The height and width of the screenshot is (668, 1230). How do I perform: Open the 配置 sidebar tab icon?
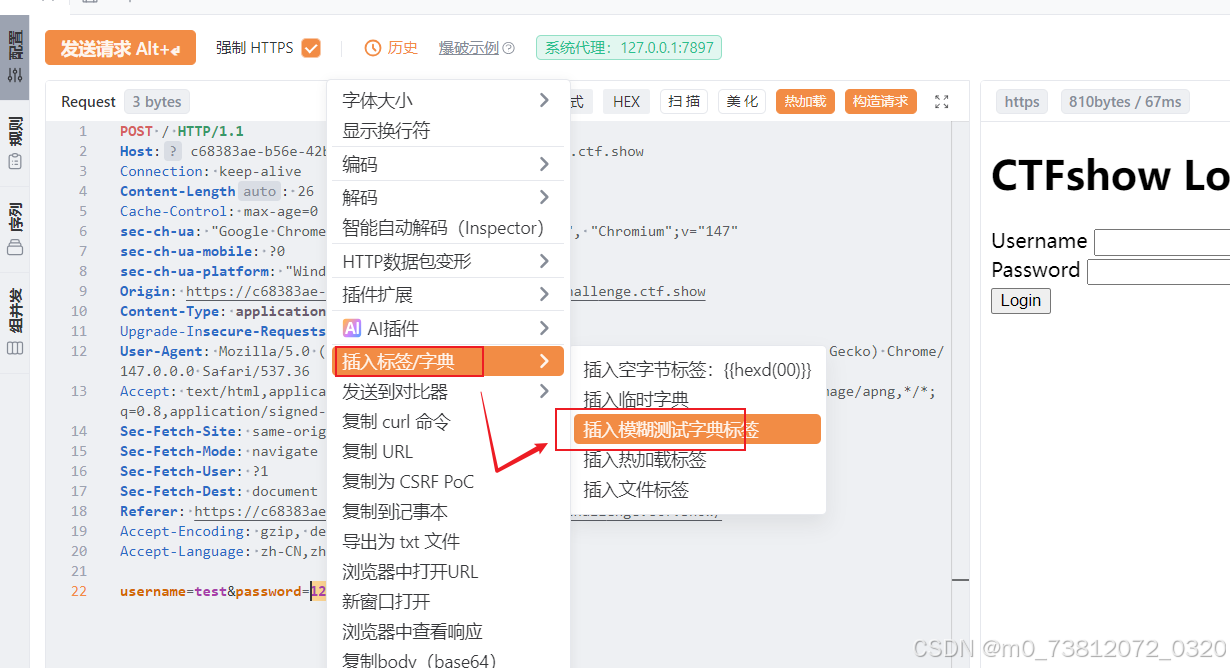coord(15,75)
